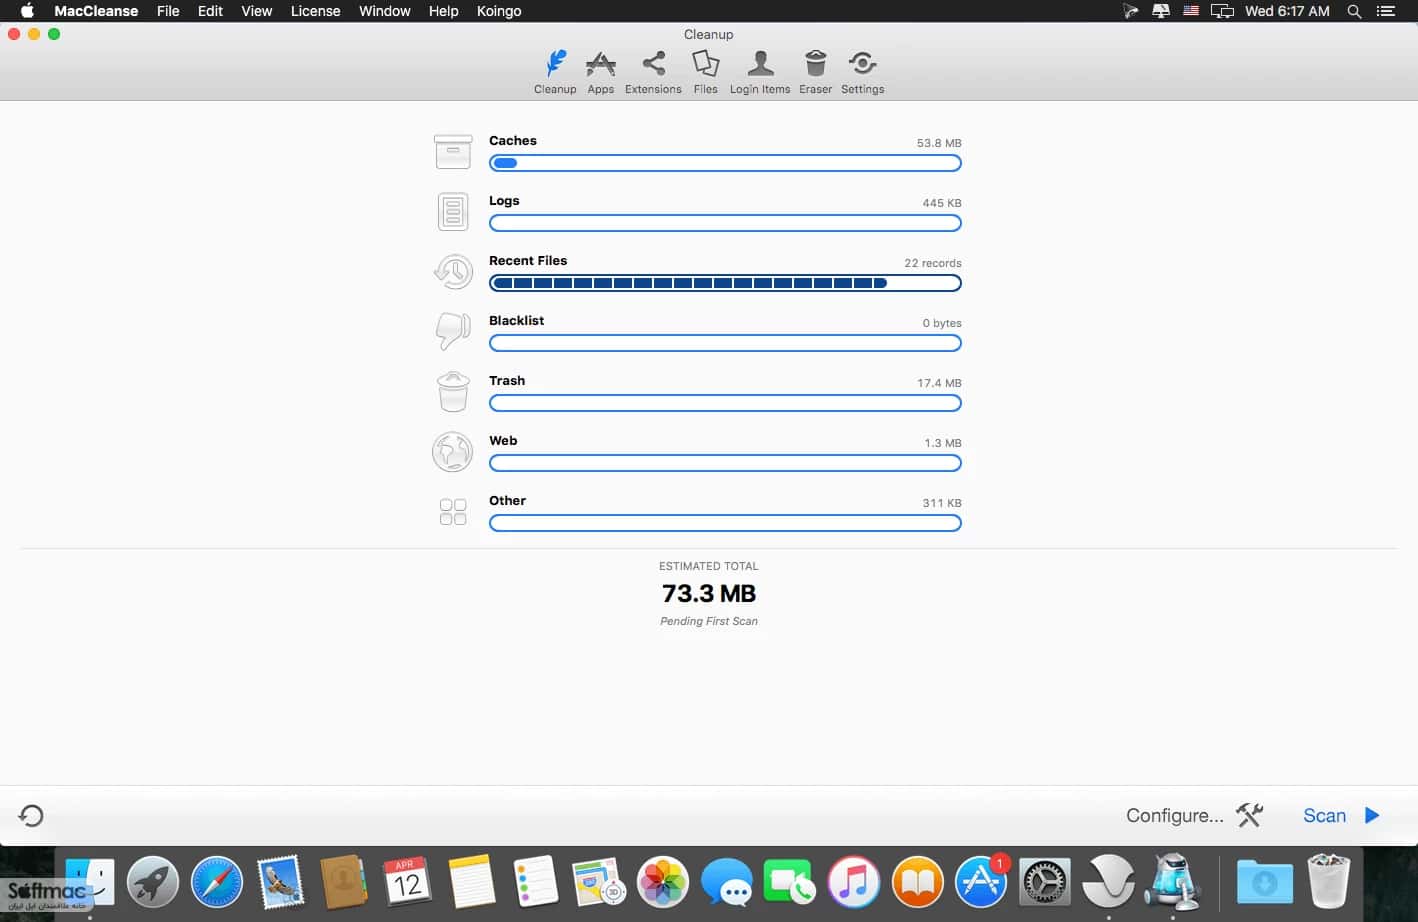Click the 53.8 MB Caches size
Screen dimensions: 1418x922
point(939,143)
